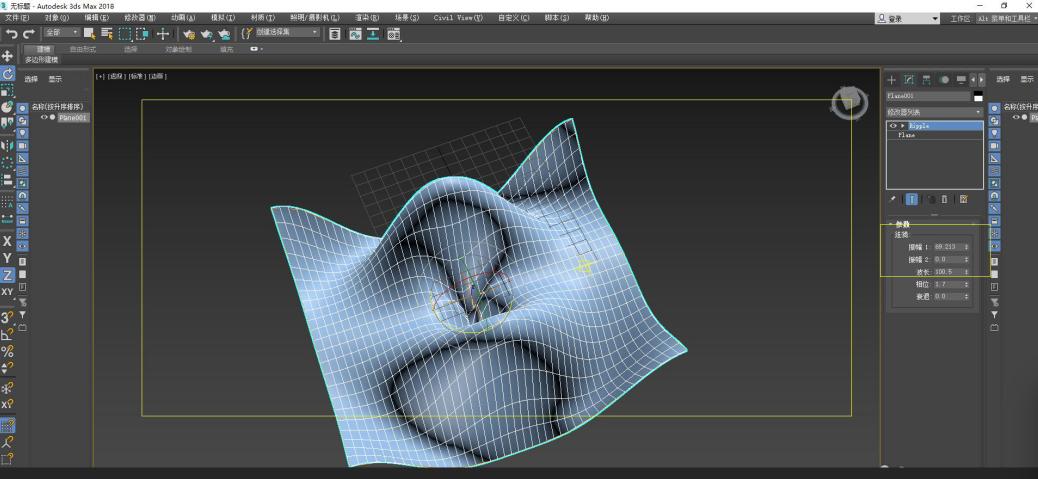The image size is (1038, 479).
Task: Switch to the 自由形式 ribbon tab
Action: [x=83, y=49]
